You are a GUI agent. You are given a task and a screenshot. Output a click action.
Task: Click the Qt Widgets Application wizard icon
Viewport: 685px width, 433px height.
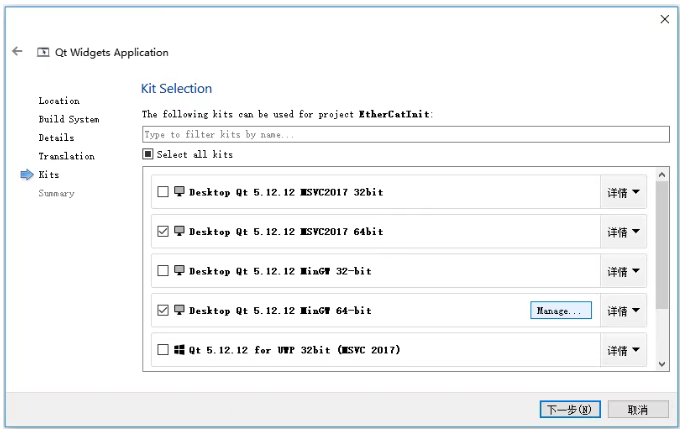43,52
